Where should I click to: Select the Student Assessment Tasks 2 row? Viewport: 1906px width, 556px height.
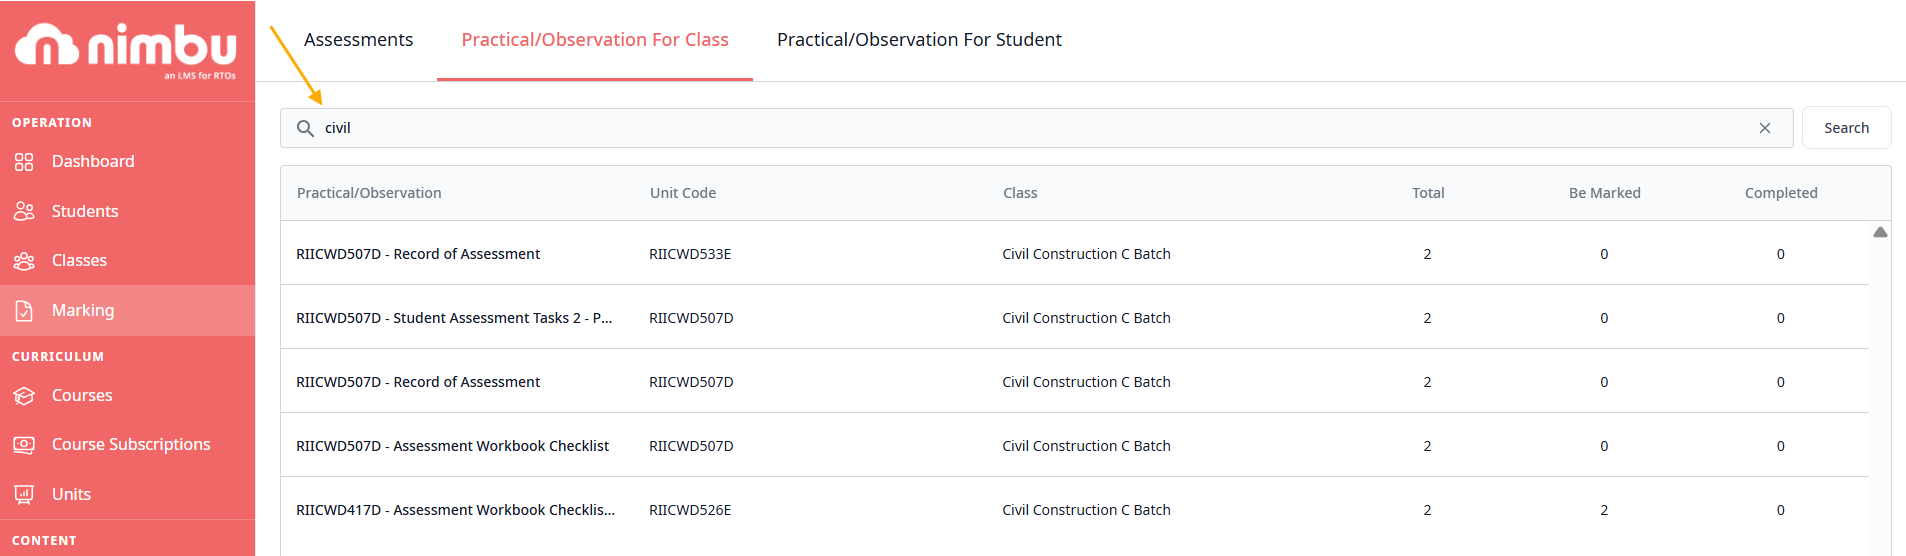coord(454,318)
